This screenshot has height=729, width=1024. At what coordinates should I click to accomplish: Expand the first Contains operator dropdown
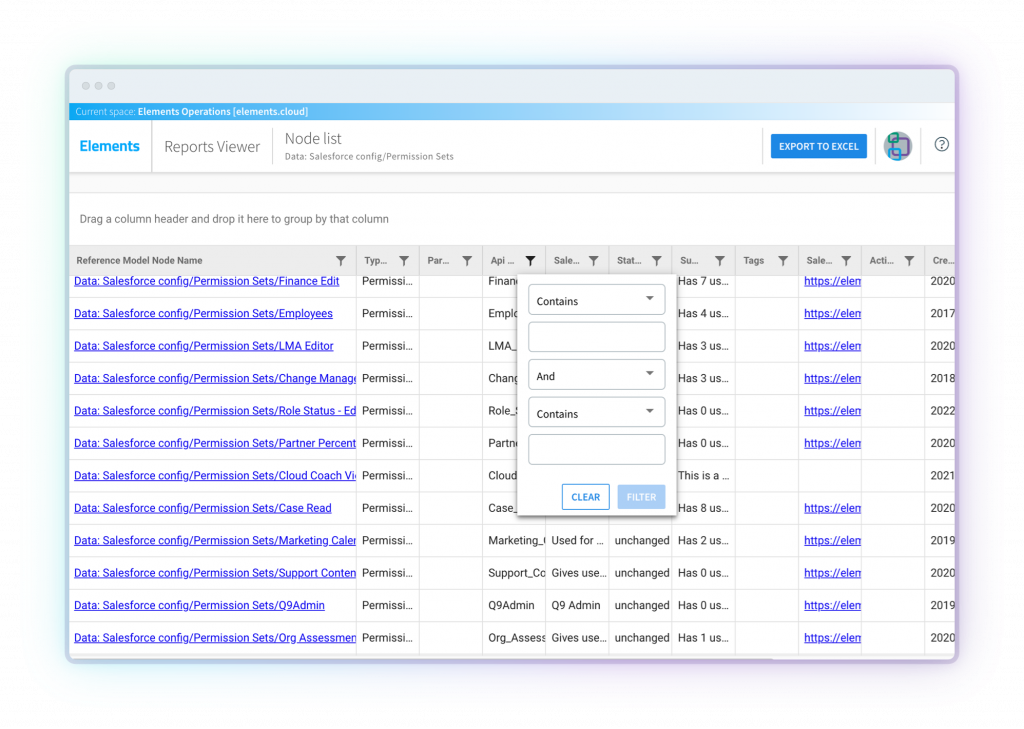(597, 300)
